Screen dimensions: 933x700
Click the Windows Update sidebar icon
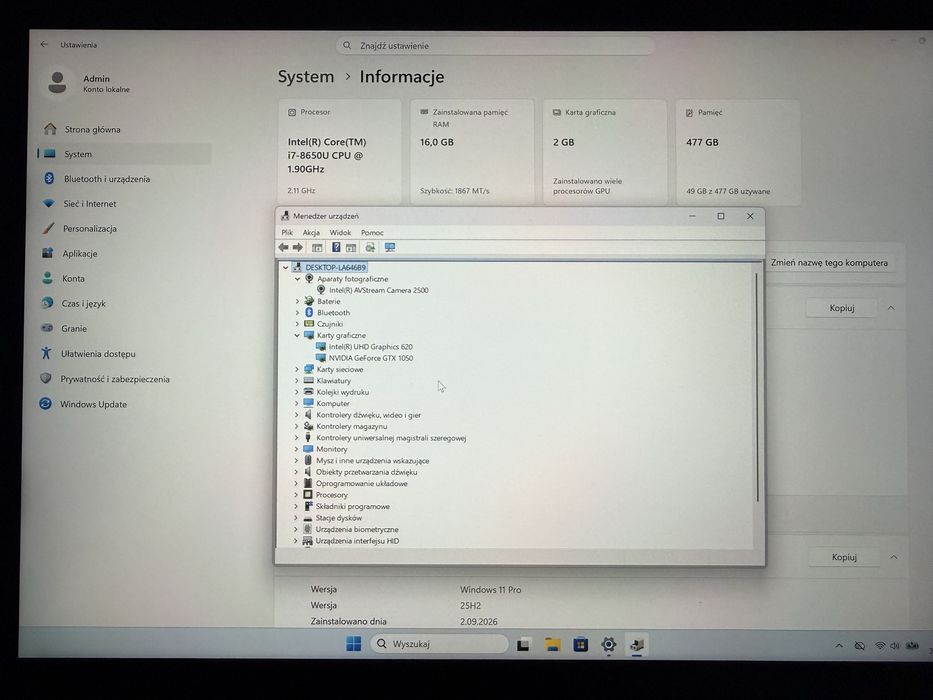(x=45, y=404)
